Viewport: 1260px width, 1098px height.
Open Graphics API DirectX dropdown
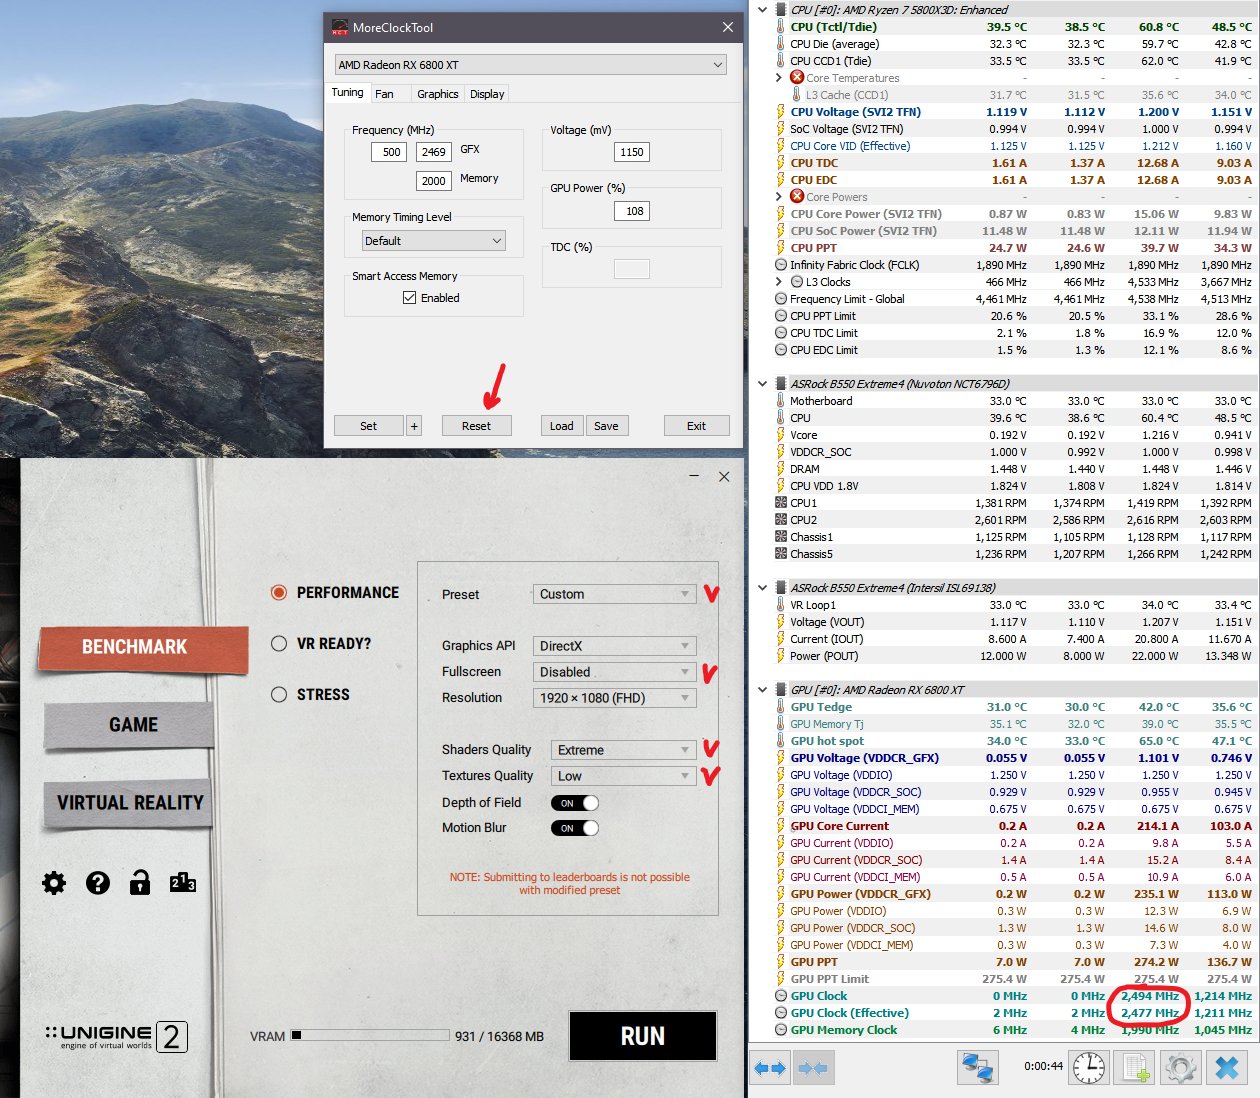(x=614, y=646)
